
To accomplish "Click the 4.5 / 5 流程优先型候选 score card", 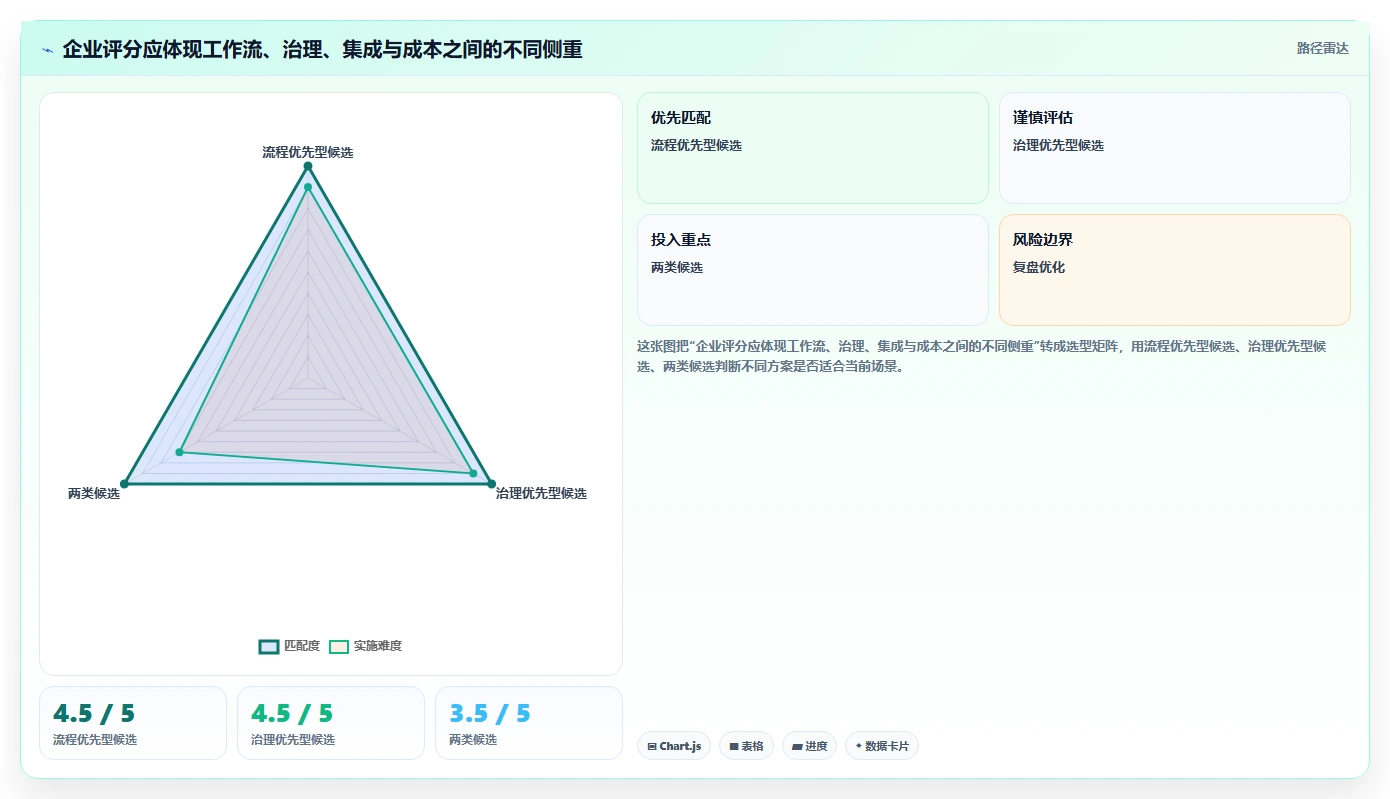I will click(x=133, y=723).
